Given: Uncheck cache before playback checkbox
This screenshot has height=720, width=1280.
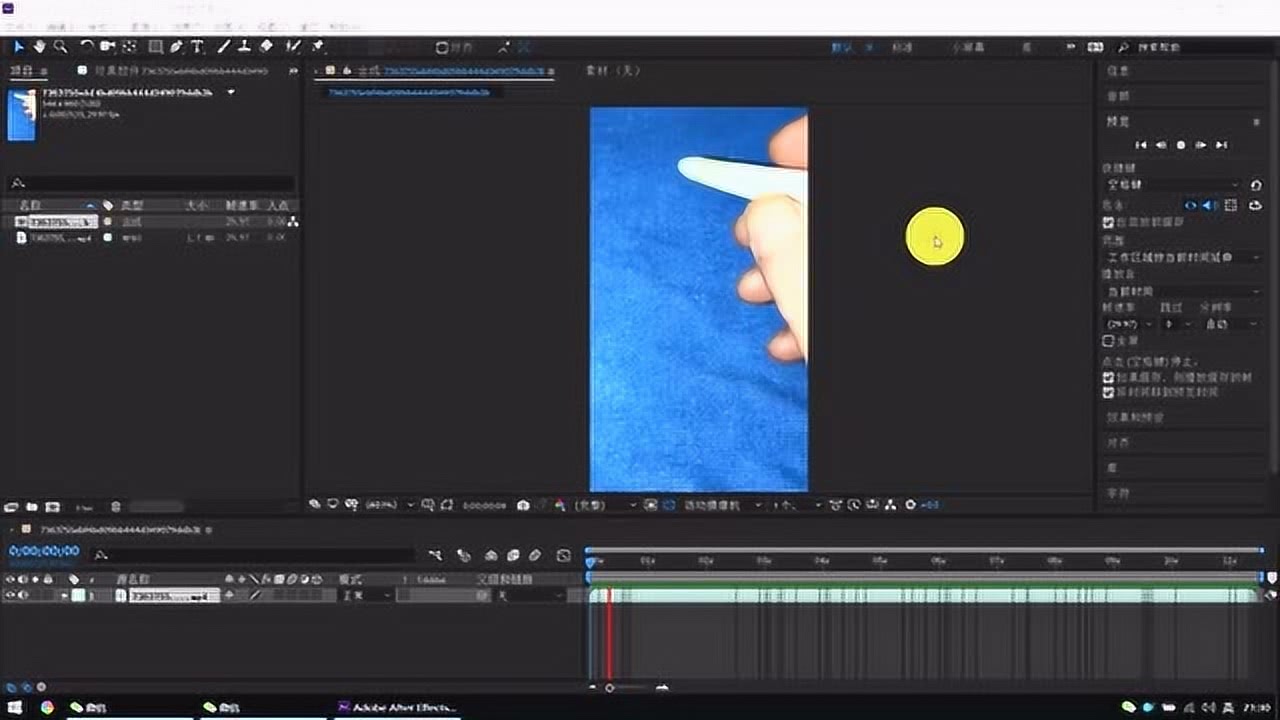Looking at the screenshot, I should [1108, 378].
